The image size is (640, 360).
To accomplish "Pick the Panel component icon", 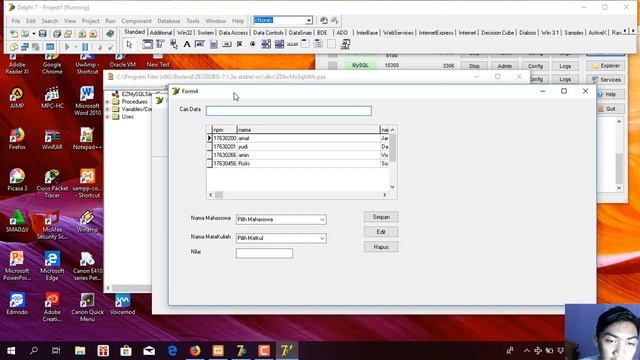I will [x=331, y=44].
